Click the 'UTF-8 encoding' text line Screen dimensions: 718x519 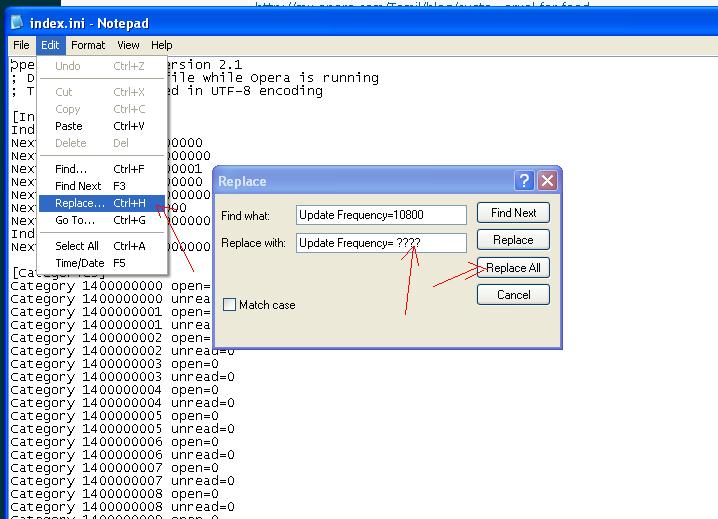click(245, 91)
